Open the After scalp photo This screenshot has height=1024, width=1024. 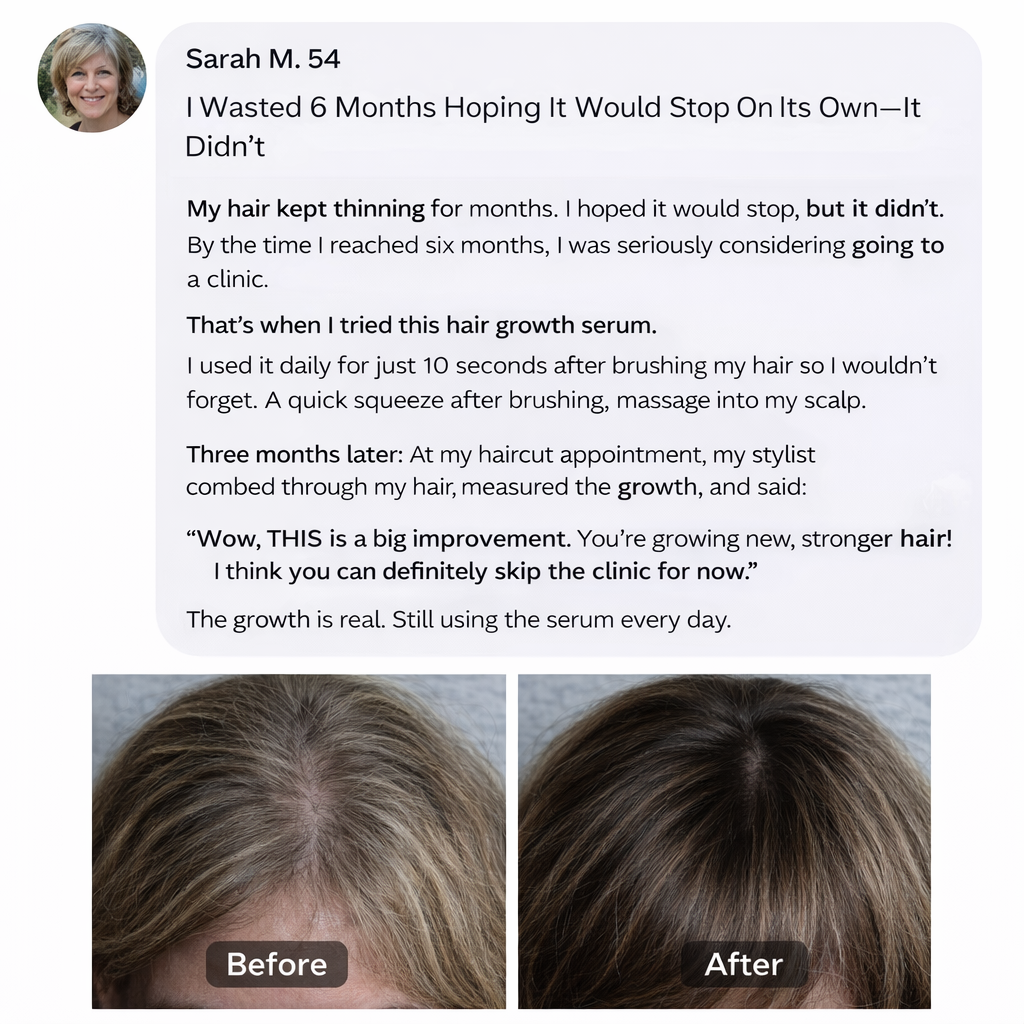click(724, 841)
